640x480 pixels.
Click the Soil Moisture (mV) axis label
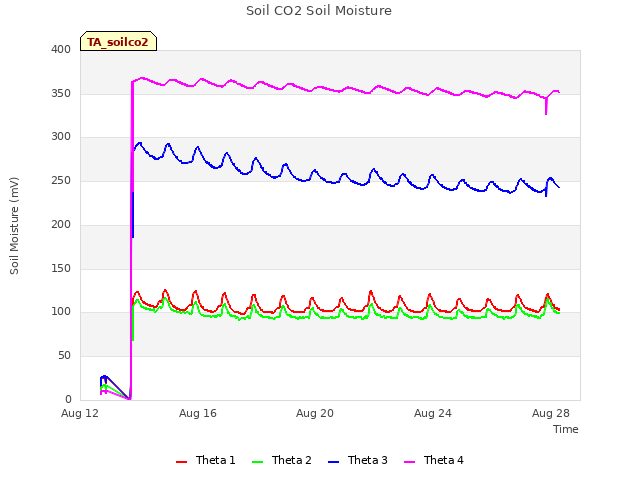coord(14,226)
